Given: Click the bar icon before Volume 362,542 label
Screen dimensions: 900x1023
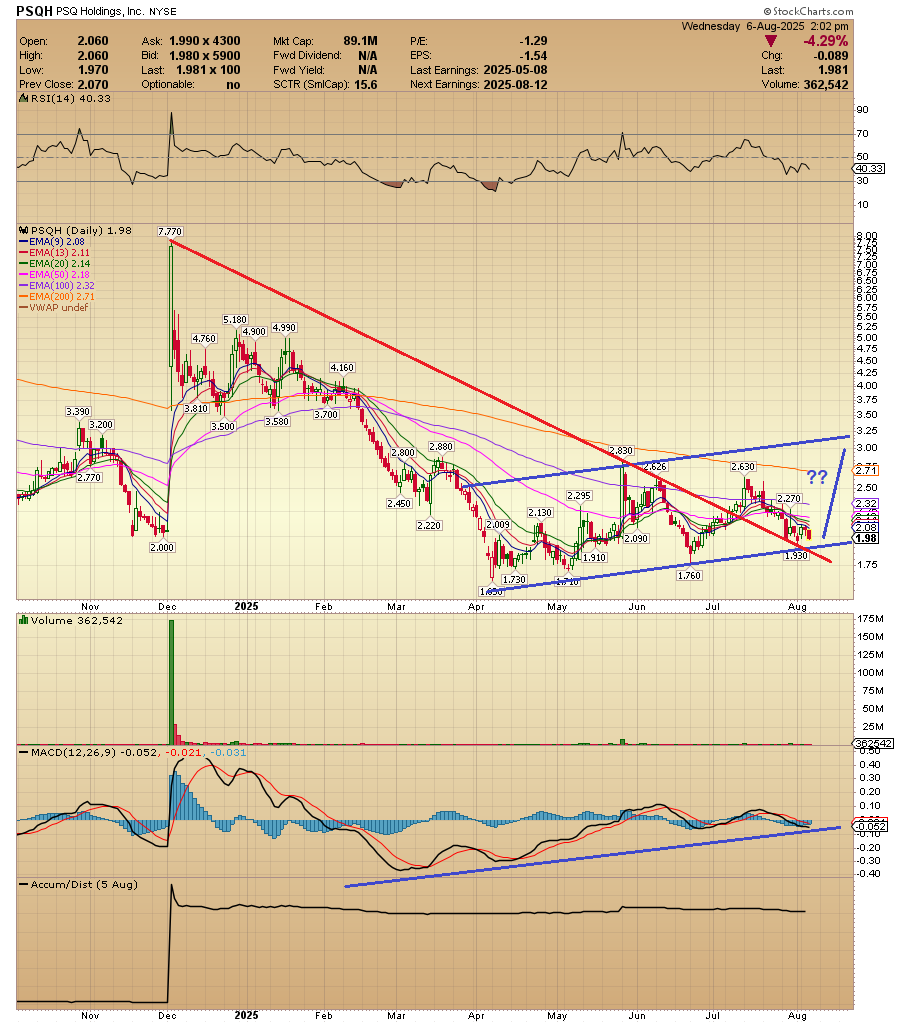Looking at the screenshot, I should click(x=23, y=620).
